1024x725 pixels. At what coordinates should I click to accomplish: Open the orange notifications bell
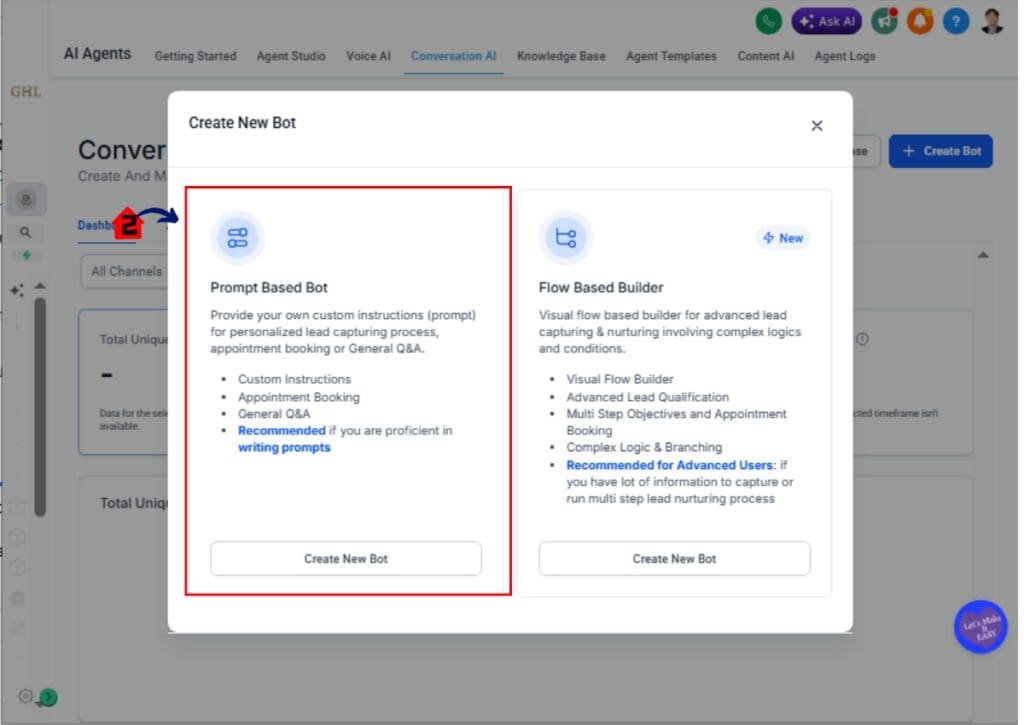click(920, 21)
